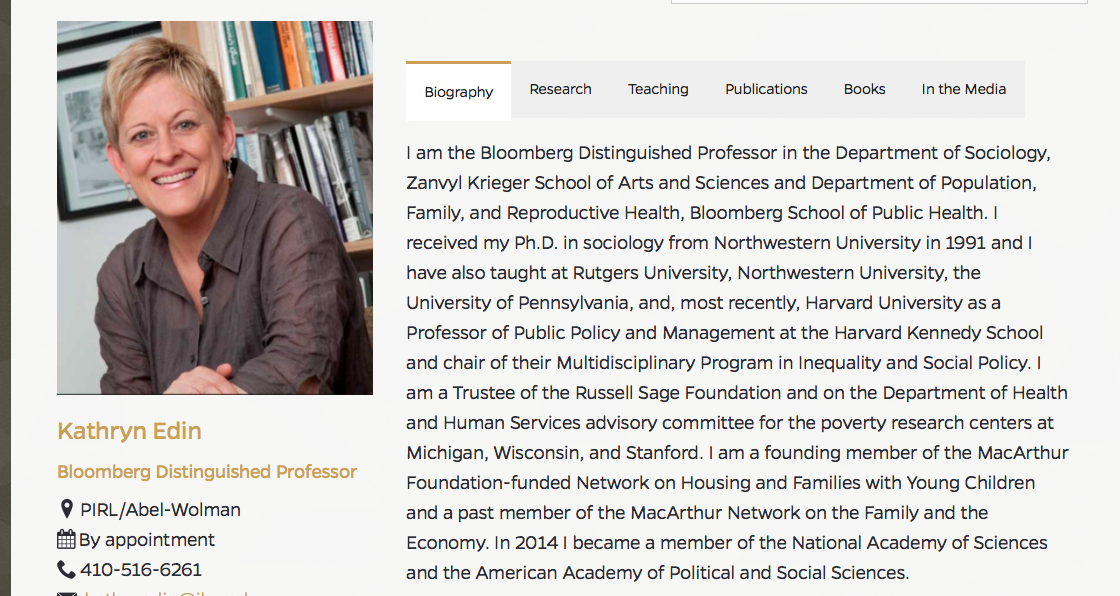Image resolution: width=1120 pixels, height=596 pixels.
Task: Click the PIRL/Abel-Wolman location text
Action: [160, 510]
